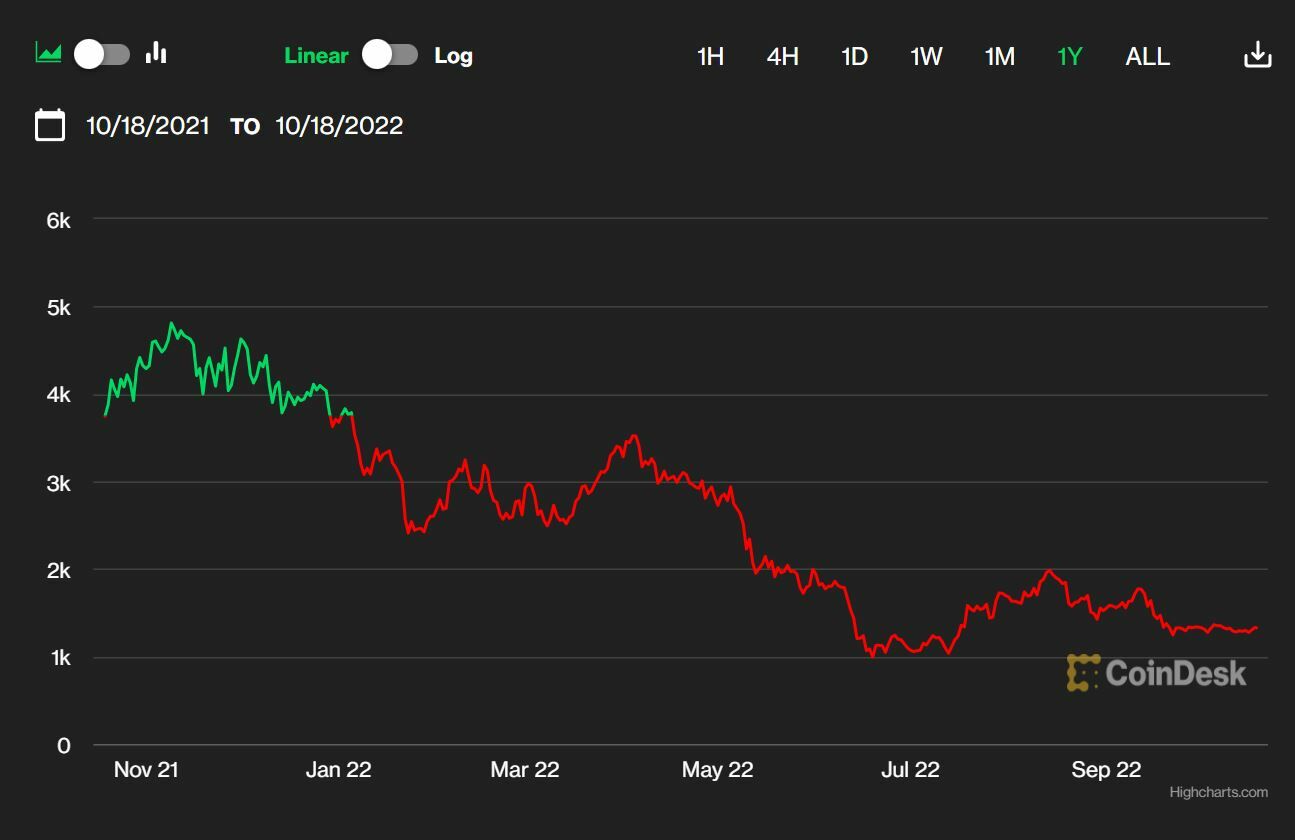Select the Linear scale label
The width and height of the screenshot is (1295, 840).
click(x=316, y=56)
